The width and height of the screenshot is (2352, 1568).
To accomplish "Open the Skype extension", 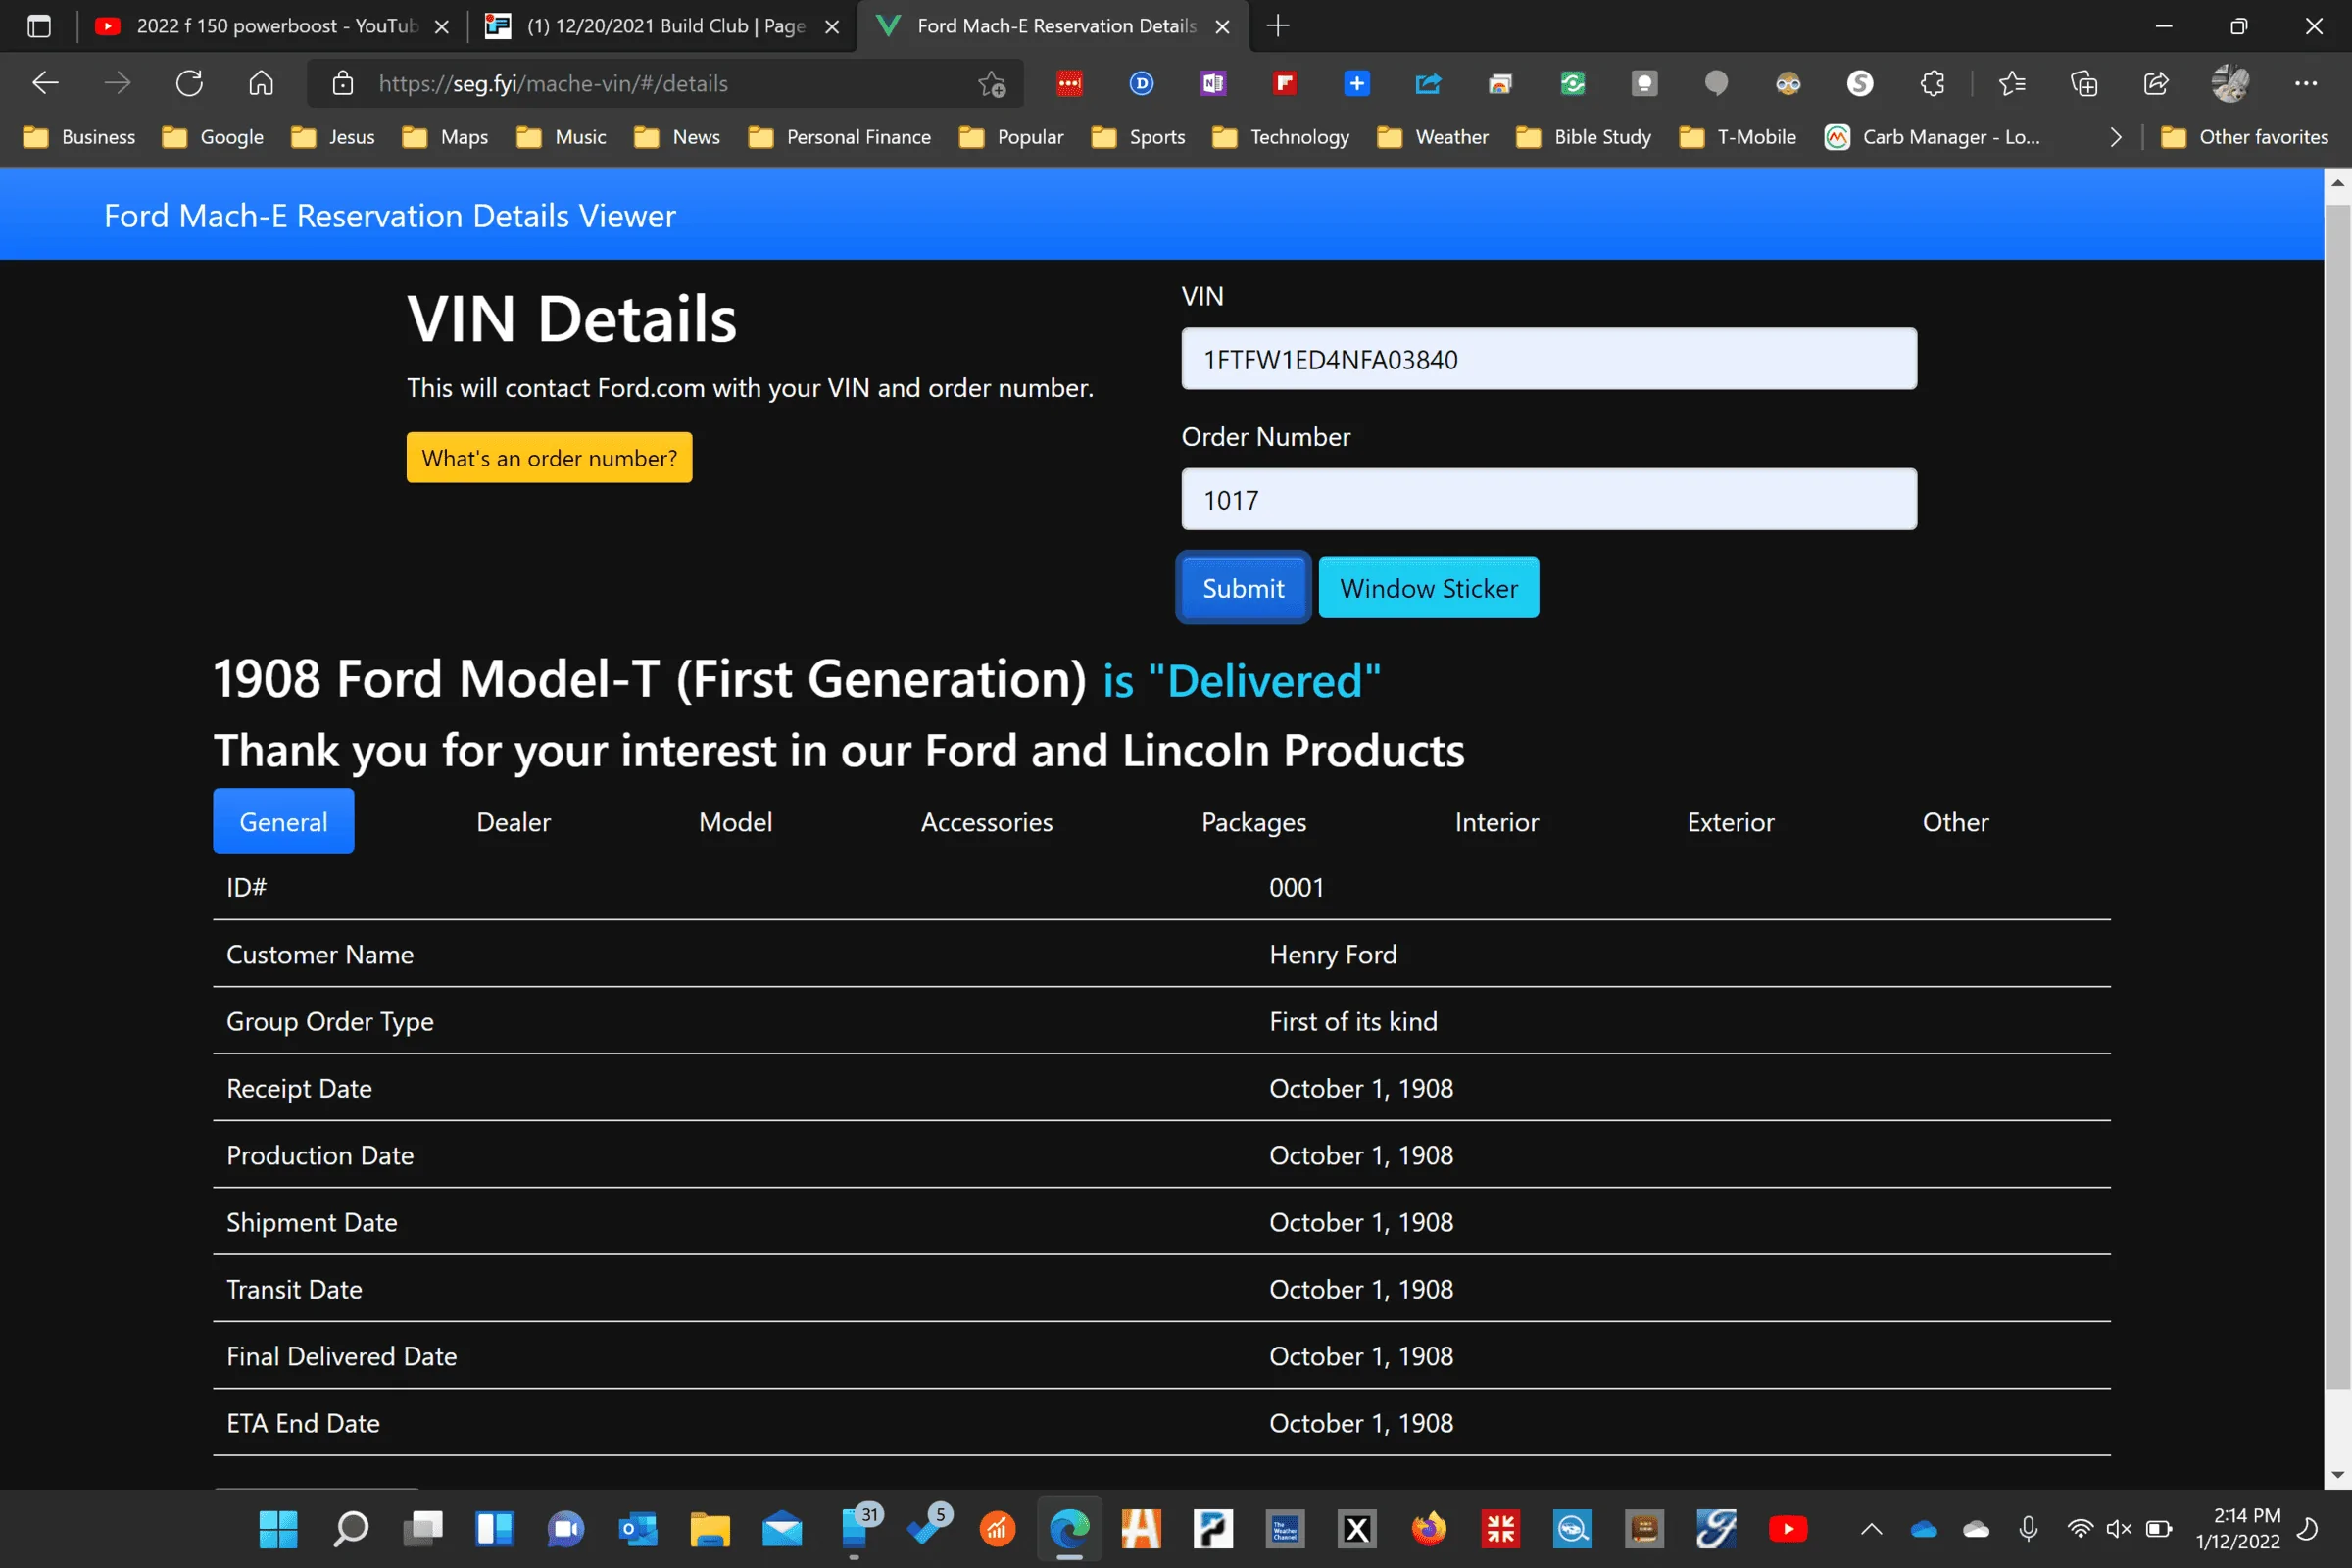I will click(1860, 84).
